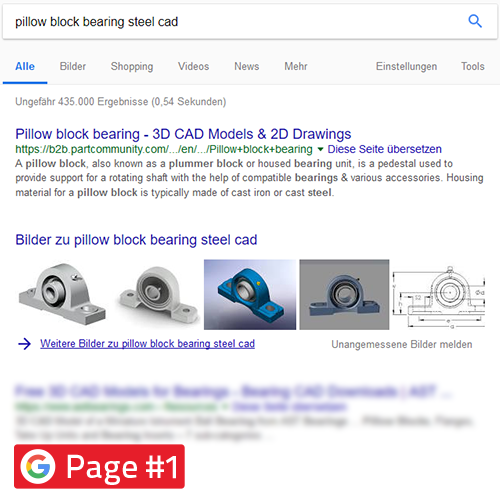Click Unangemessene Bilder melden
The height and width of the screenshot is (500, 500).
(x=402, y=344)
